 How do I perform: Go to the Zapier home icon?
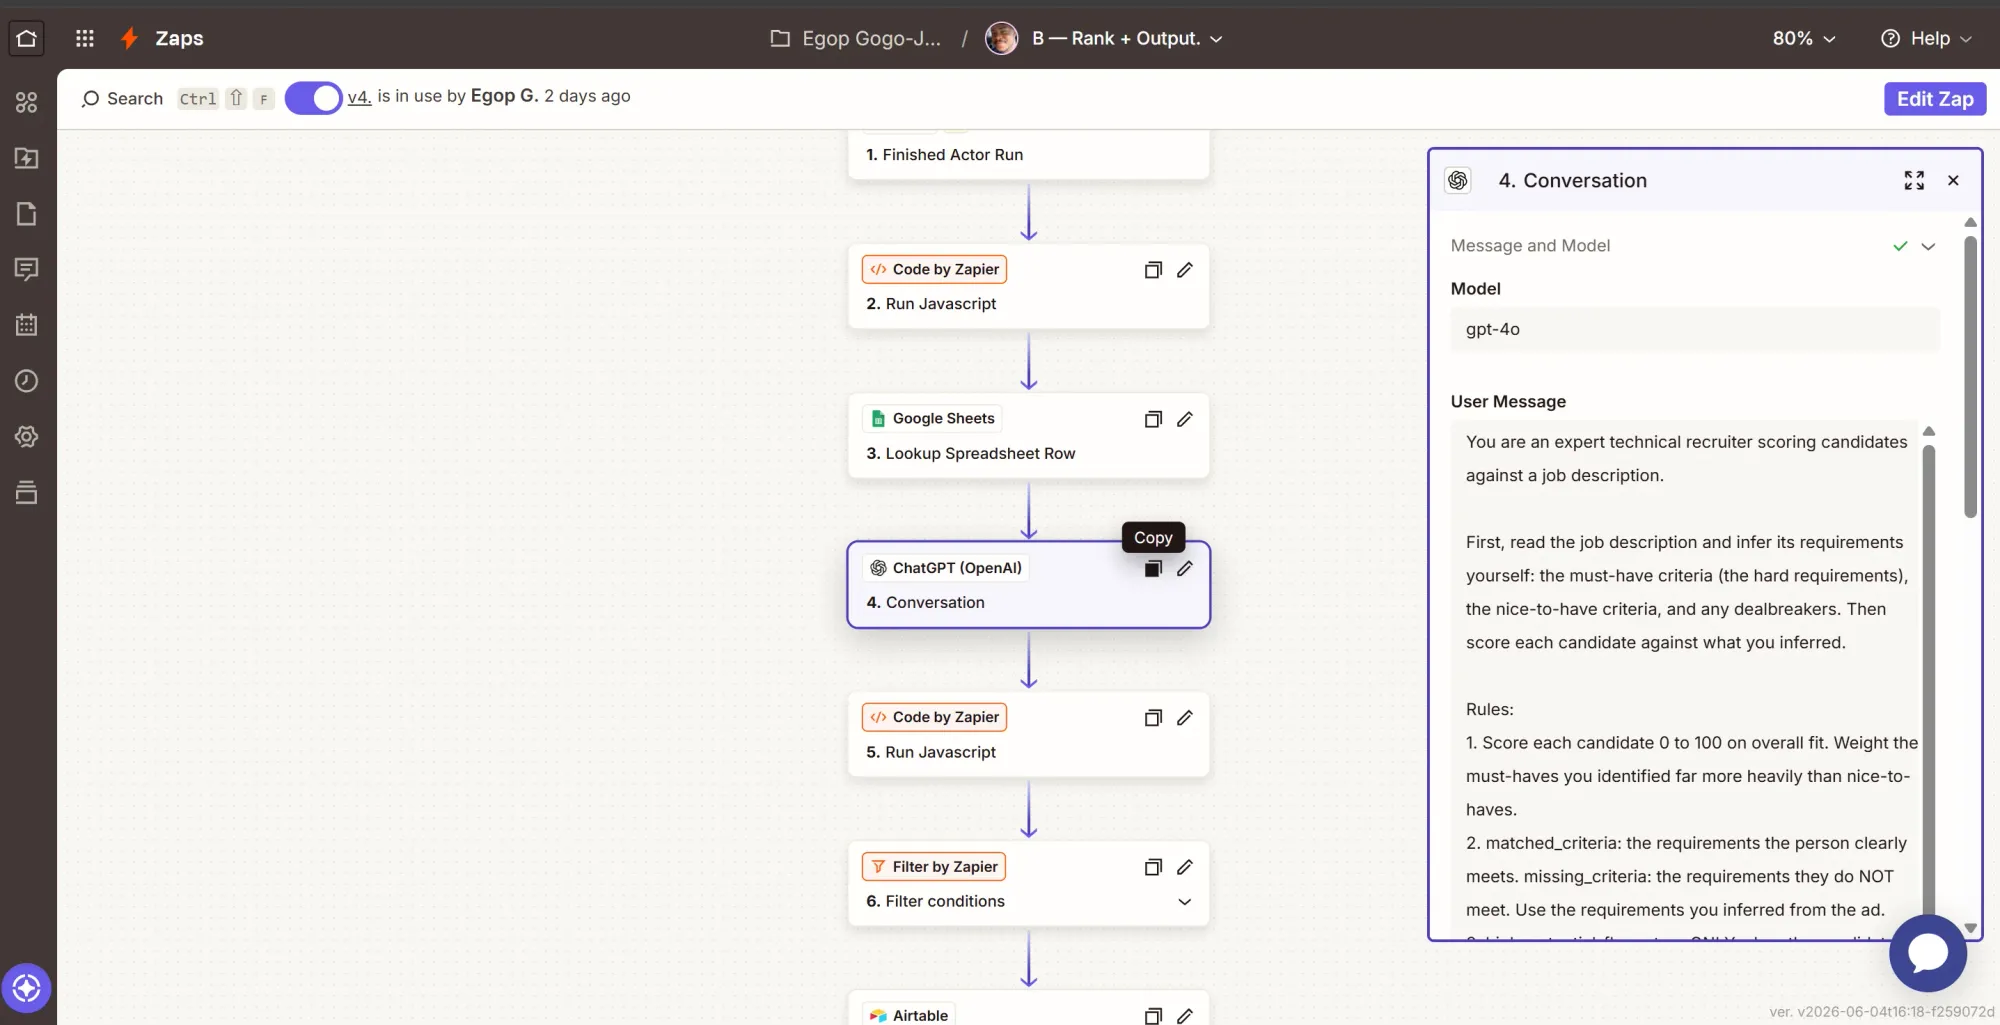pyautogui.click(x=26, y=38)
